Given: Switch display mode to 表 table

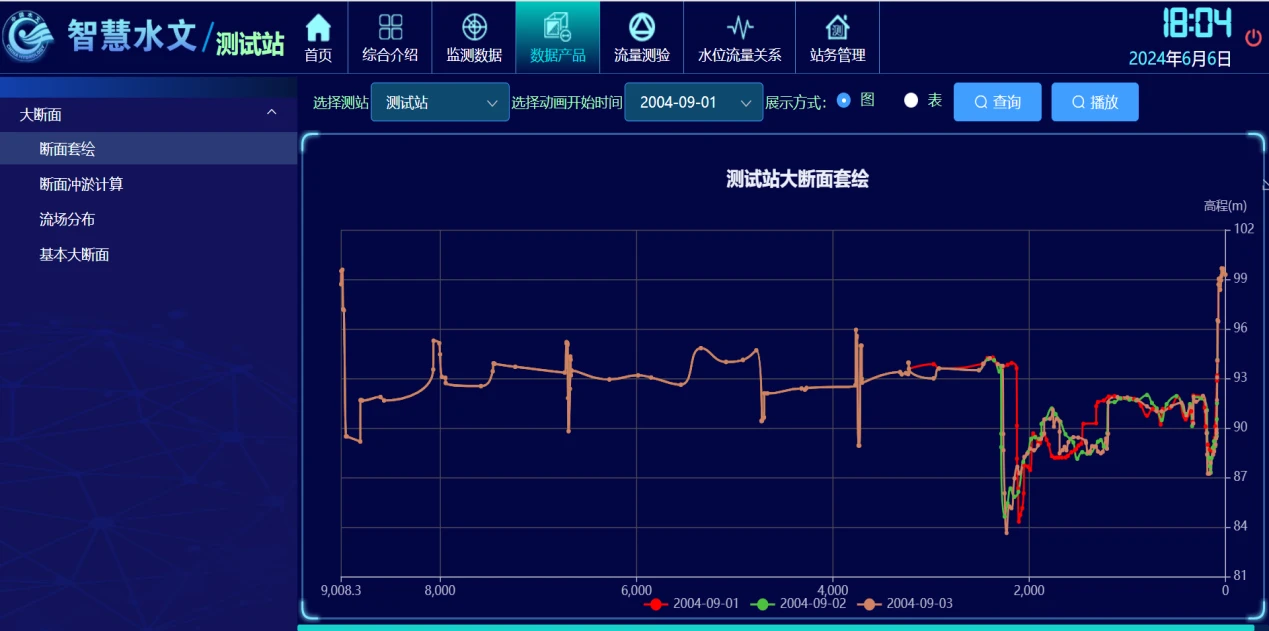Looking at the screenshot, I should 910,101.
